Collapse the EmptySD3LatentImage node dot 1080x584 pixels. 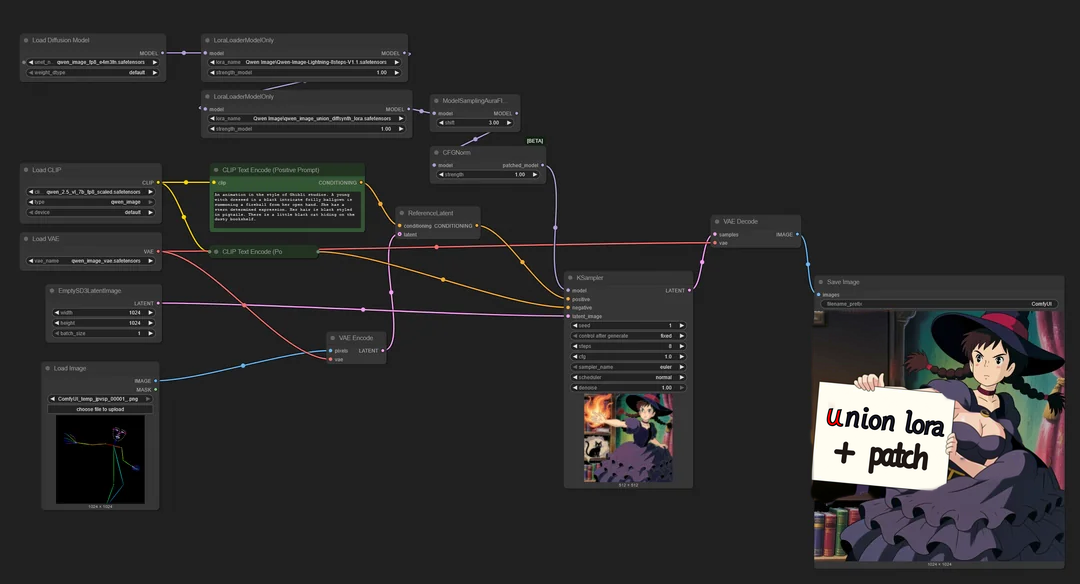click(x=52, y=291)
